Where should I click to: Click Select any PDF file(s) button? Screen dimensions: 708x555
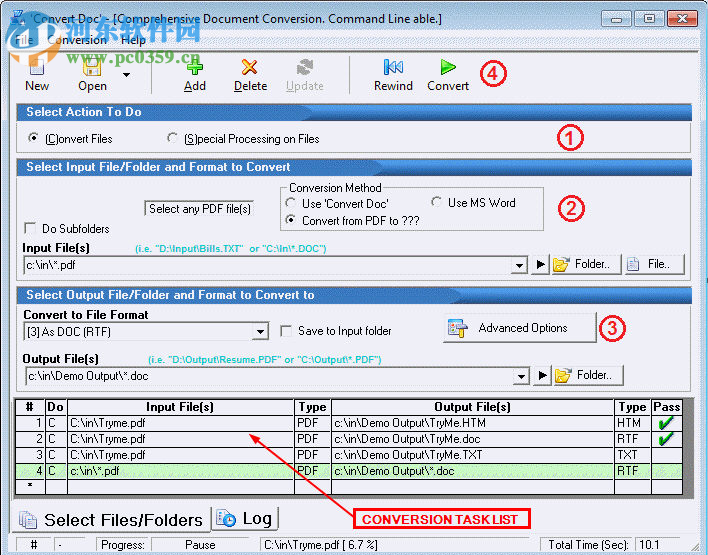199,209
